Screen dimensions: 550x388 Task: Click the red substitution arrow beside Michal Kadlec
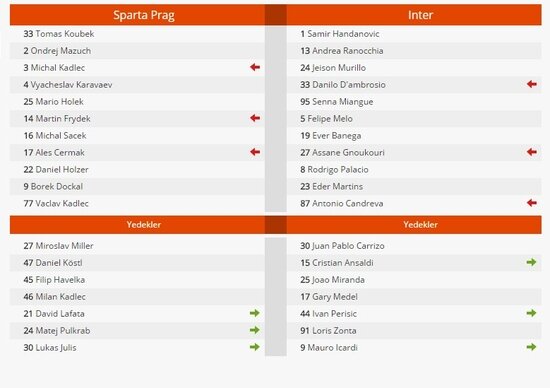coord(255,67)
